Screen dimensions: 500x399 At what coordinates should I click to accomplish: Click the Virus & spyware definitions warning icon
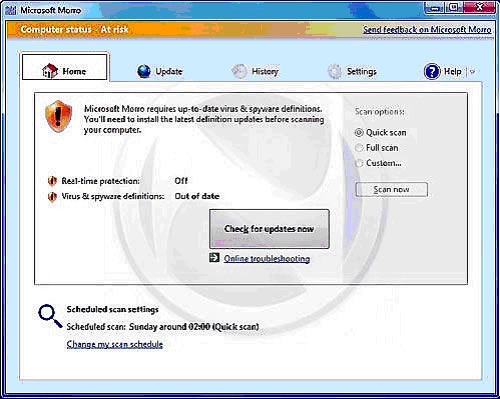pos(52,196)
